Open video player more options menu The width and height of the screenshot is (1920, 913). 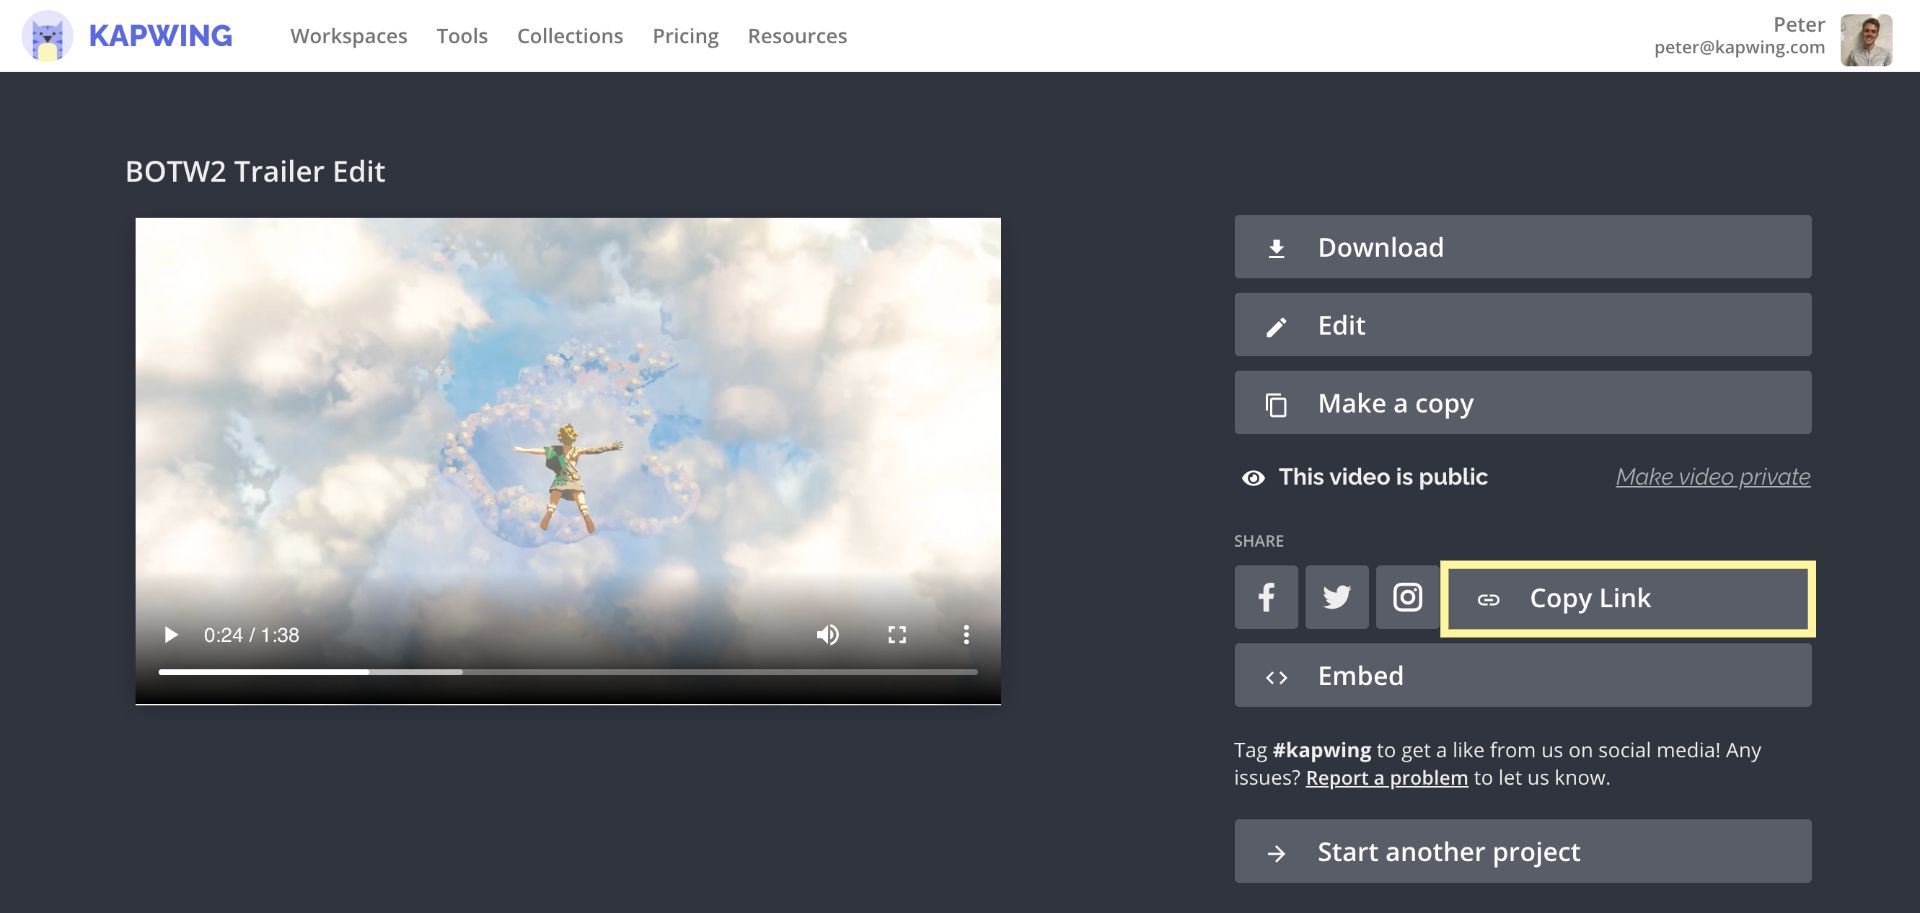966,635
